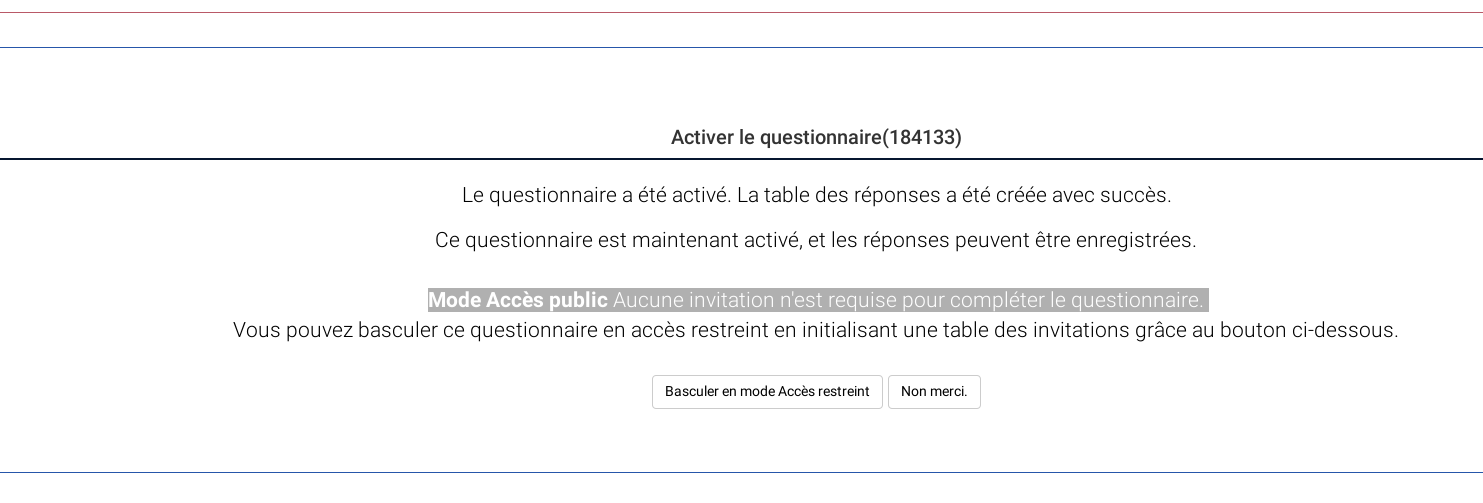The image size is (1483, 503).
Task: Click the sentence "Le questionnaire a été activé."
Action: pyautogui.click(x=596, y=196)
